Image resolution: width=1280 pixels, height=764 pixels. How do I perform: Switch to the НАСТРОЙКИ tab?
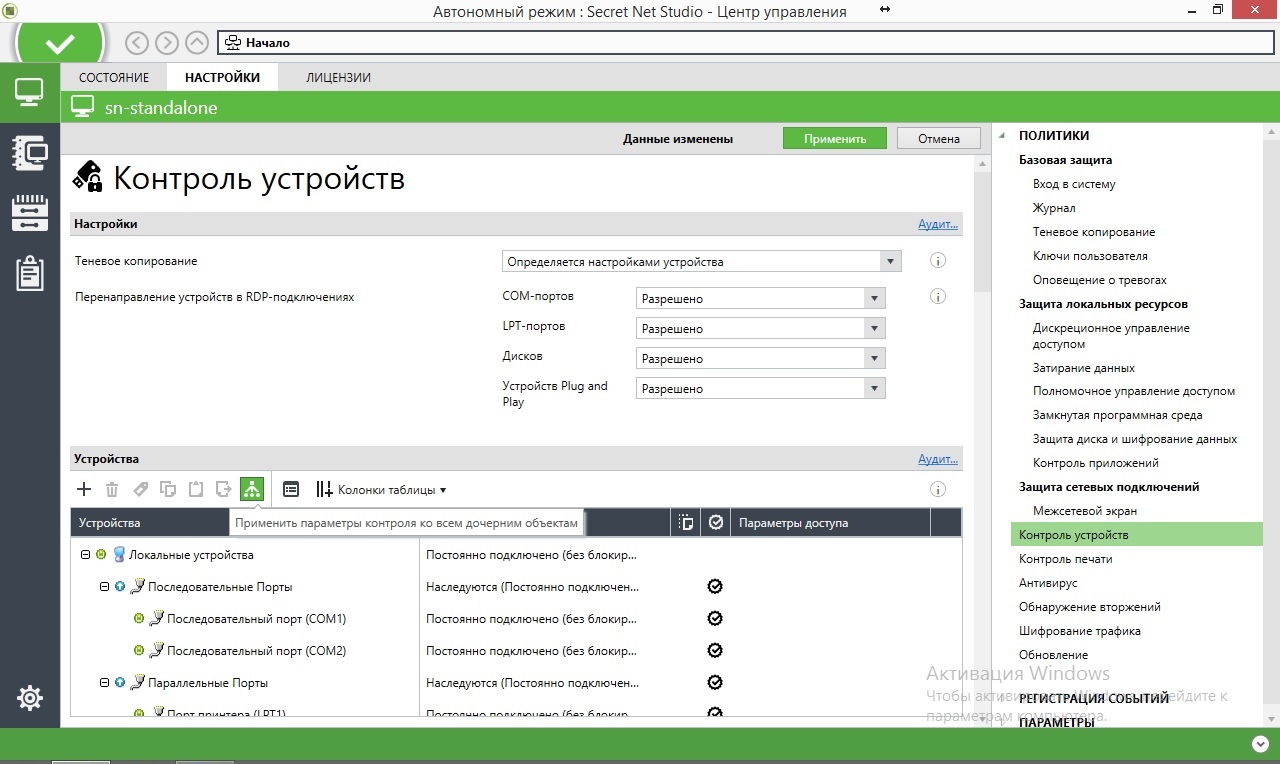(x=222, y=77)
